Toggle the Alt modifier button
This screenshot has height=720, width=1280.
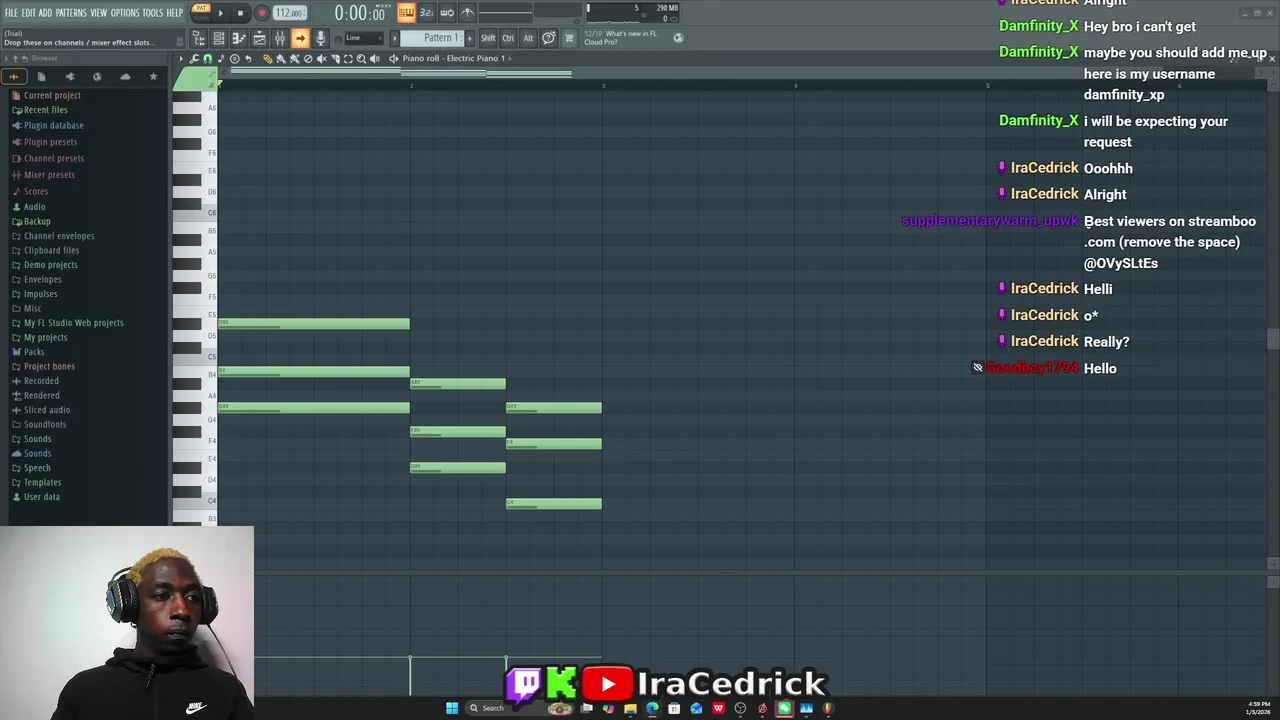528,38
